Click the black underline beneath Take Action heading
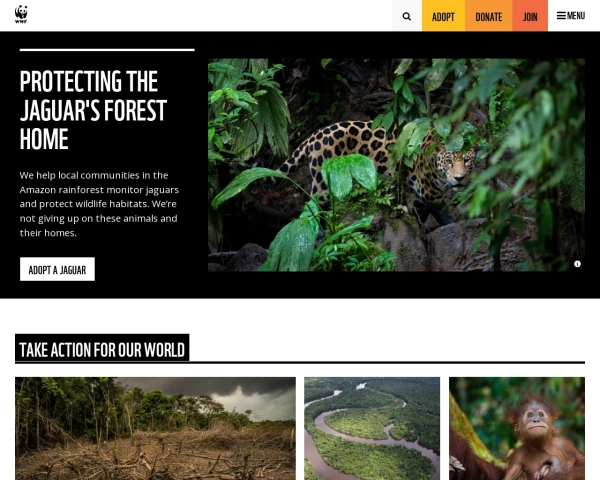This screenshot has width=600, height=480. tap(300, 362)
